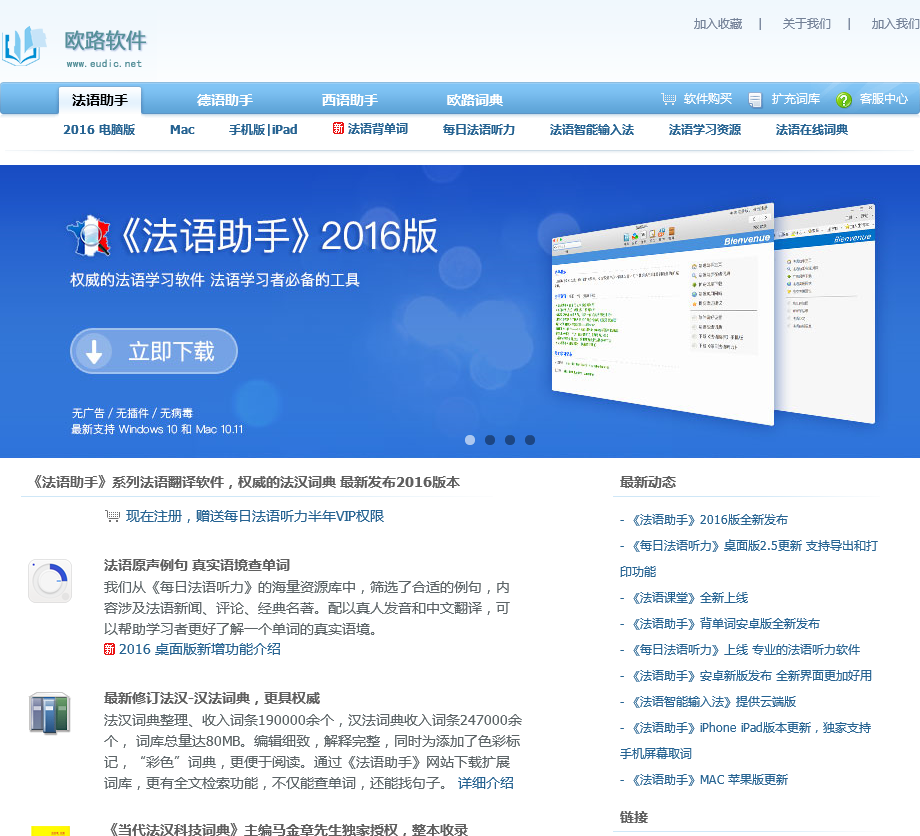Open the 每日法语听力 submenu item
Viewport: 920px width, 836px height.
(479, 130)
